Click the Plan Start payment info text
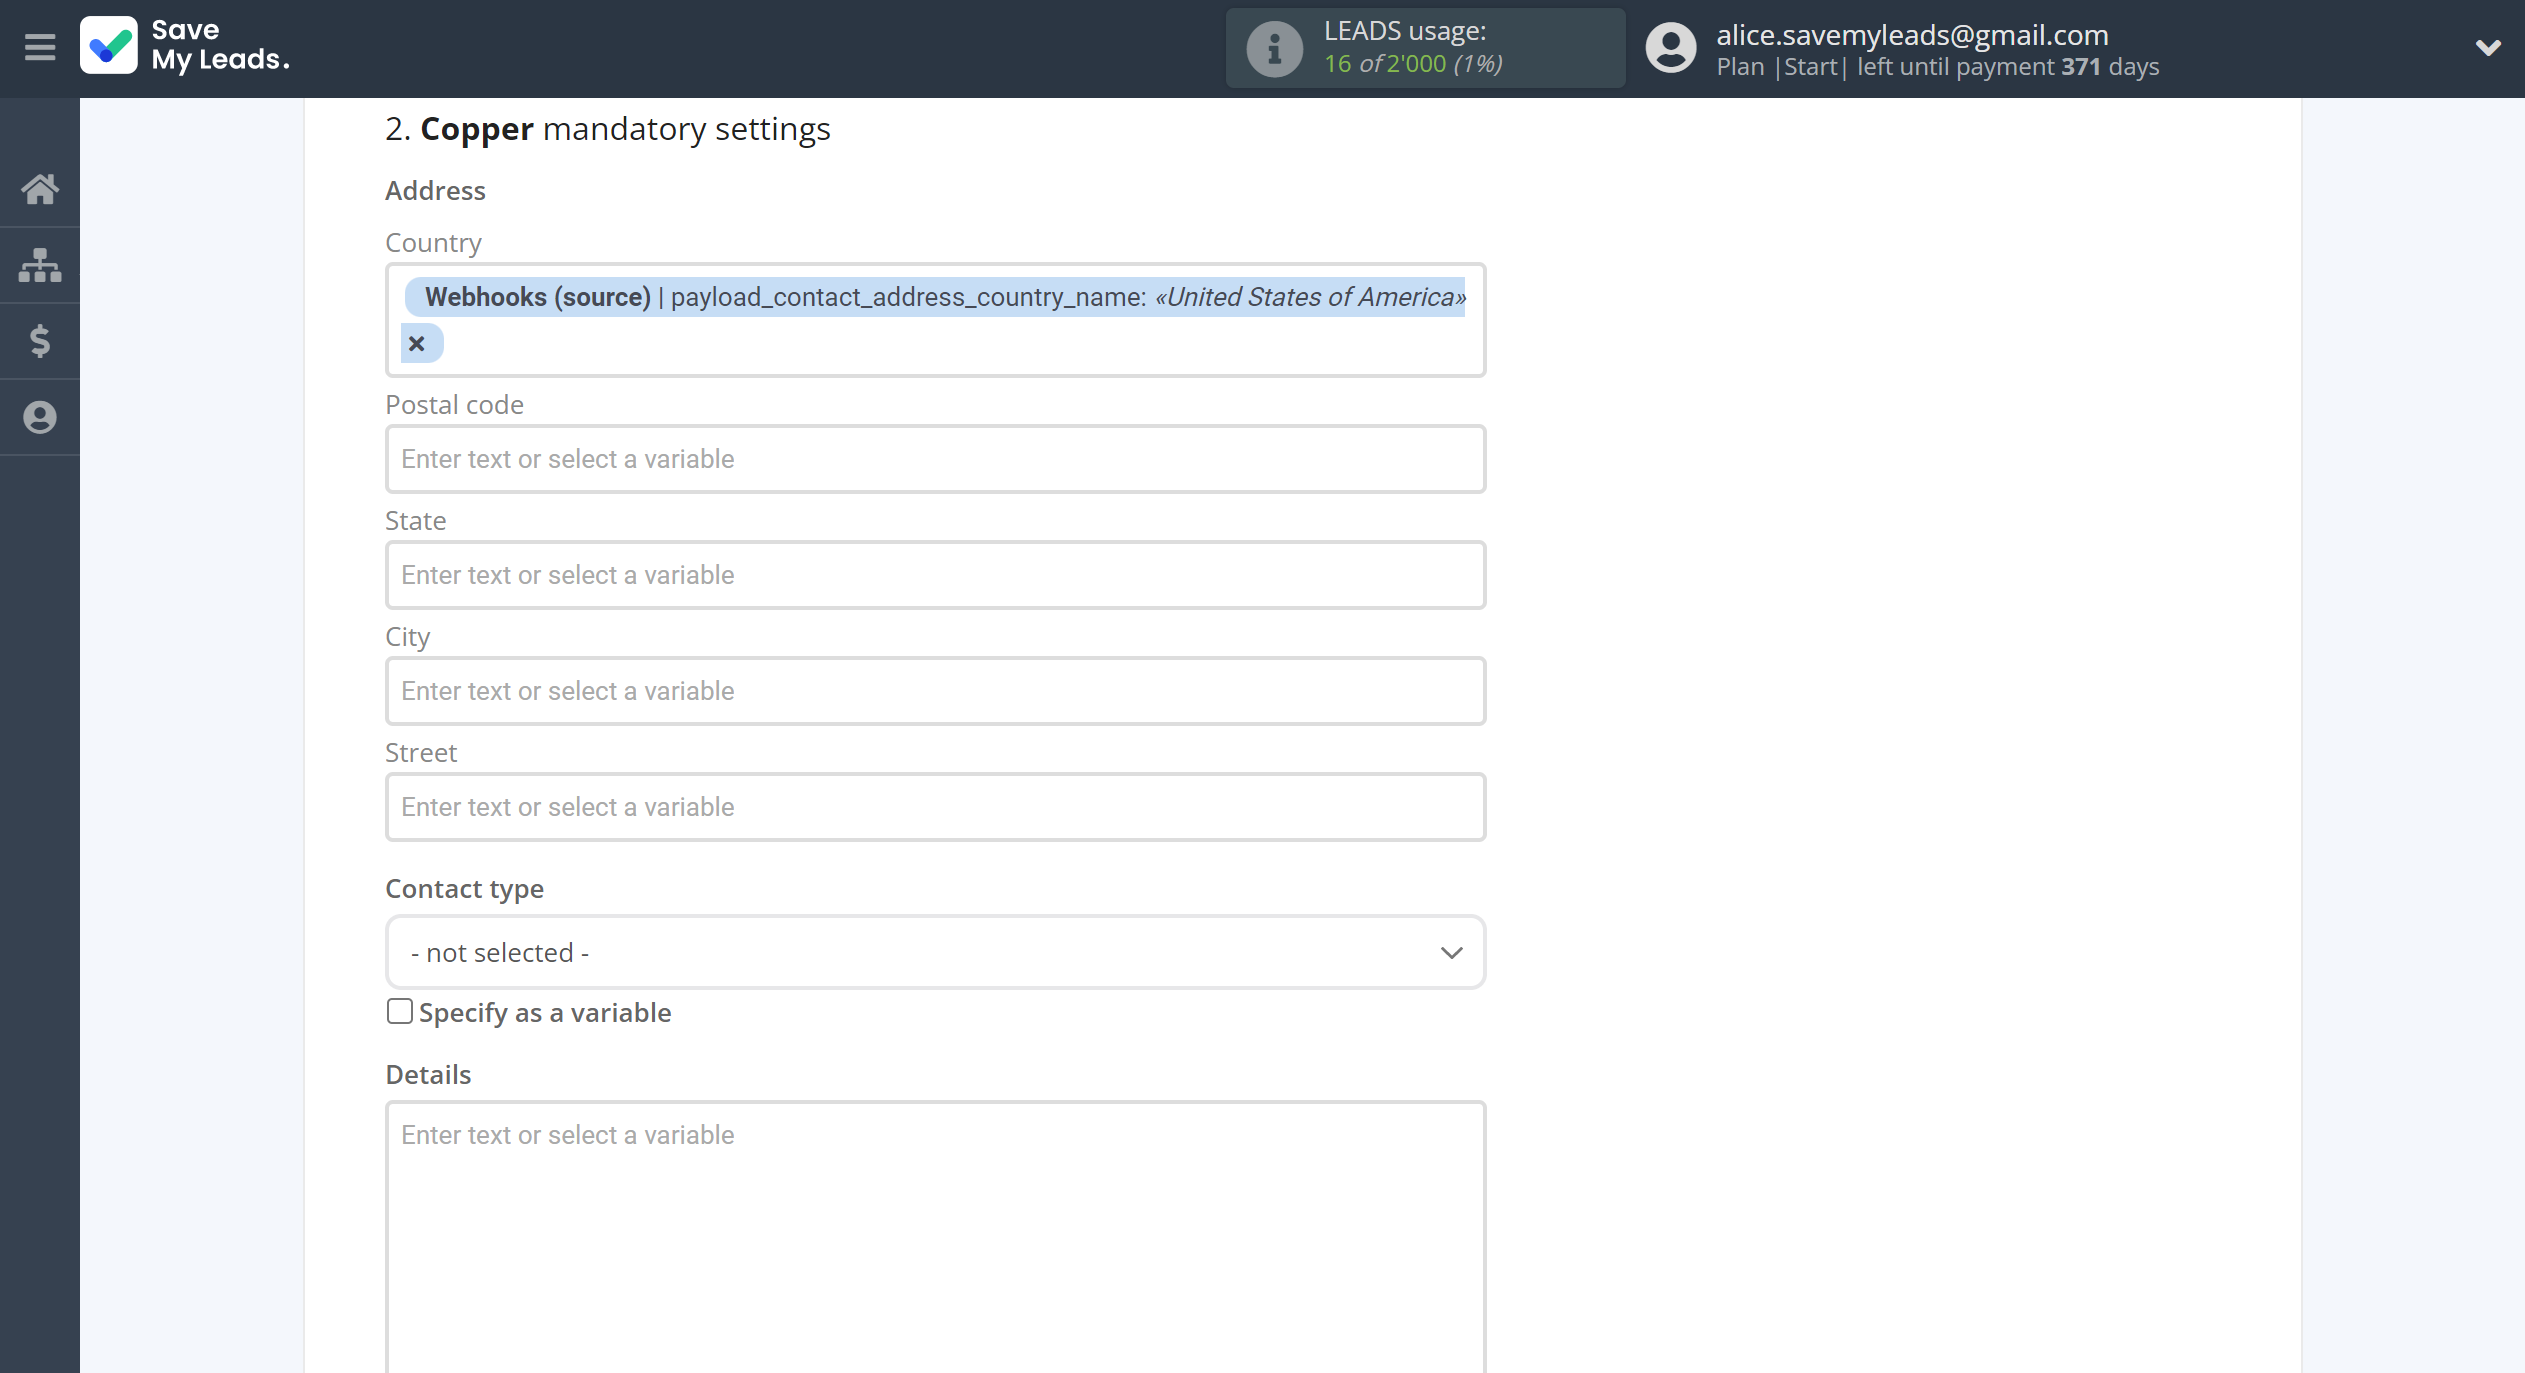 coord(1937,67)
